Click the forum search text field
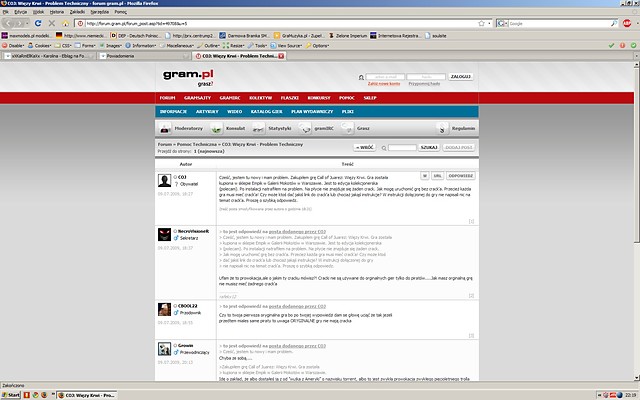Image resolution: width=640 pixels, height=400 pixels. 402,147
